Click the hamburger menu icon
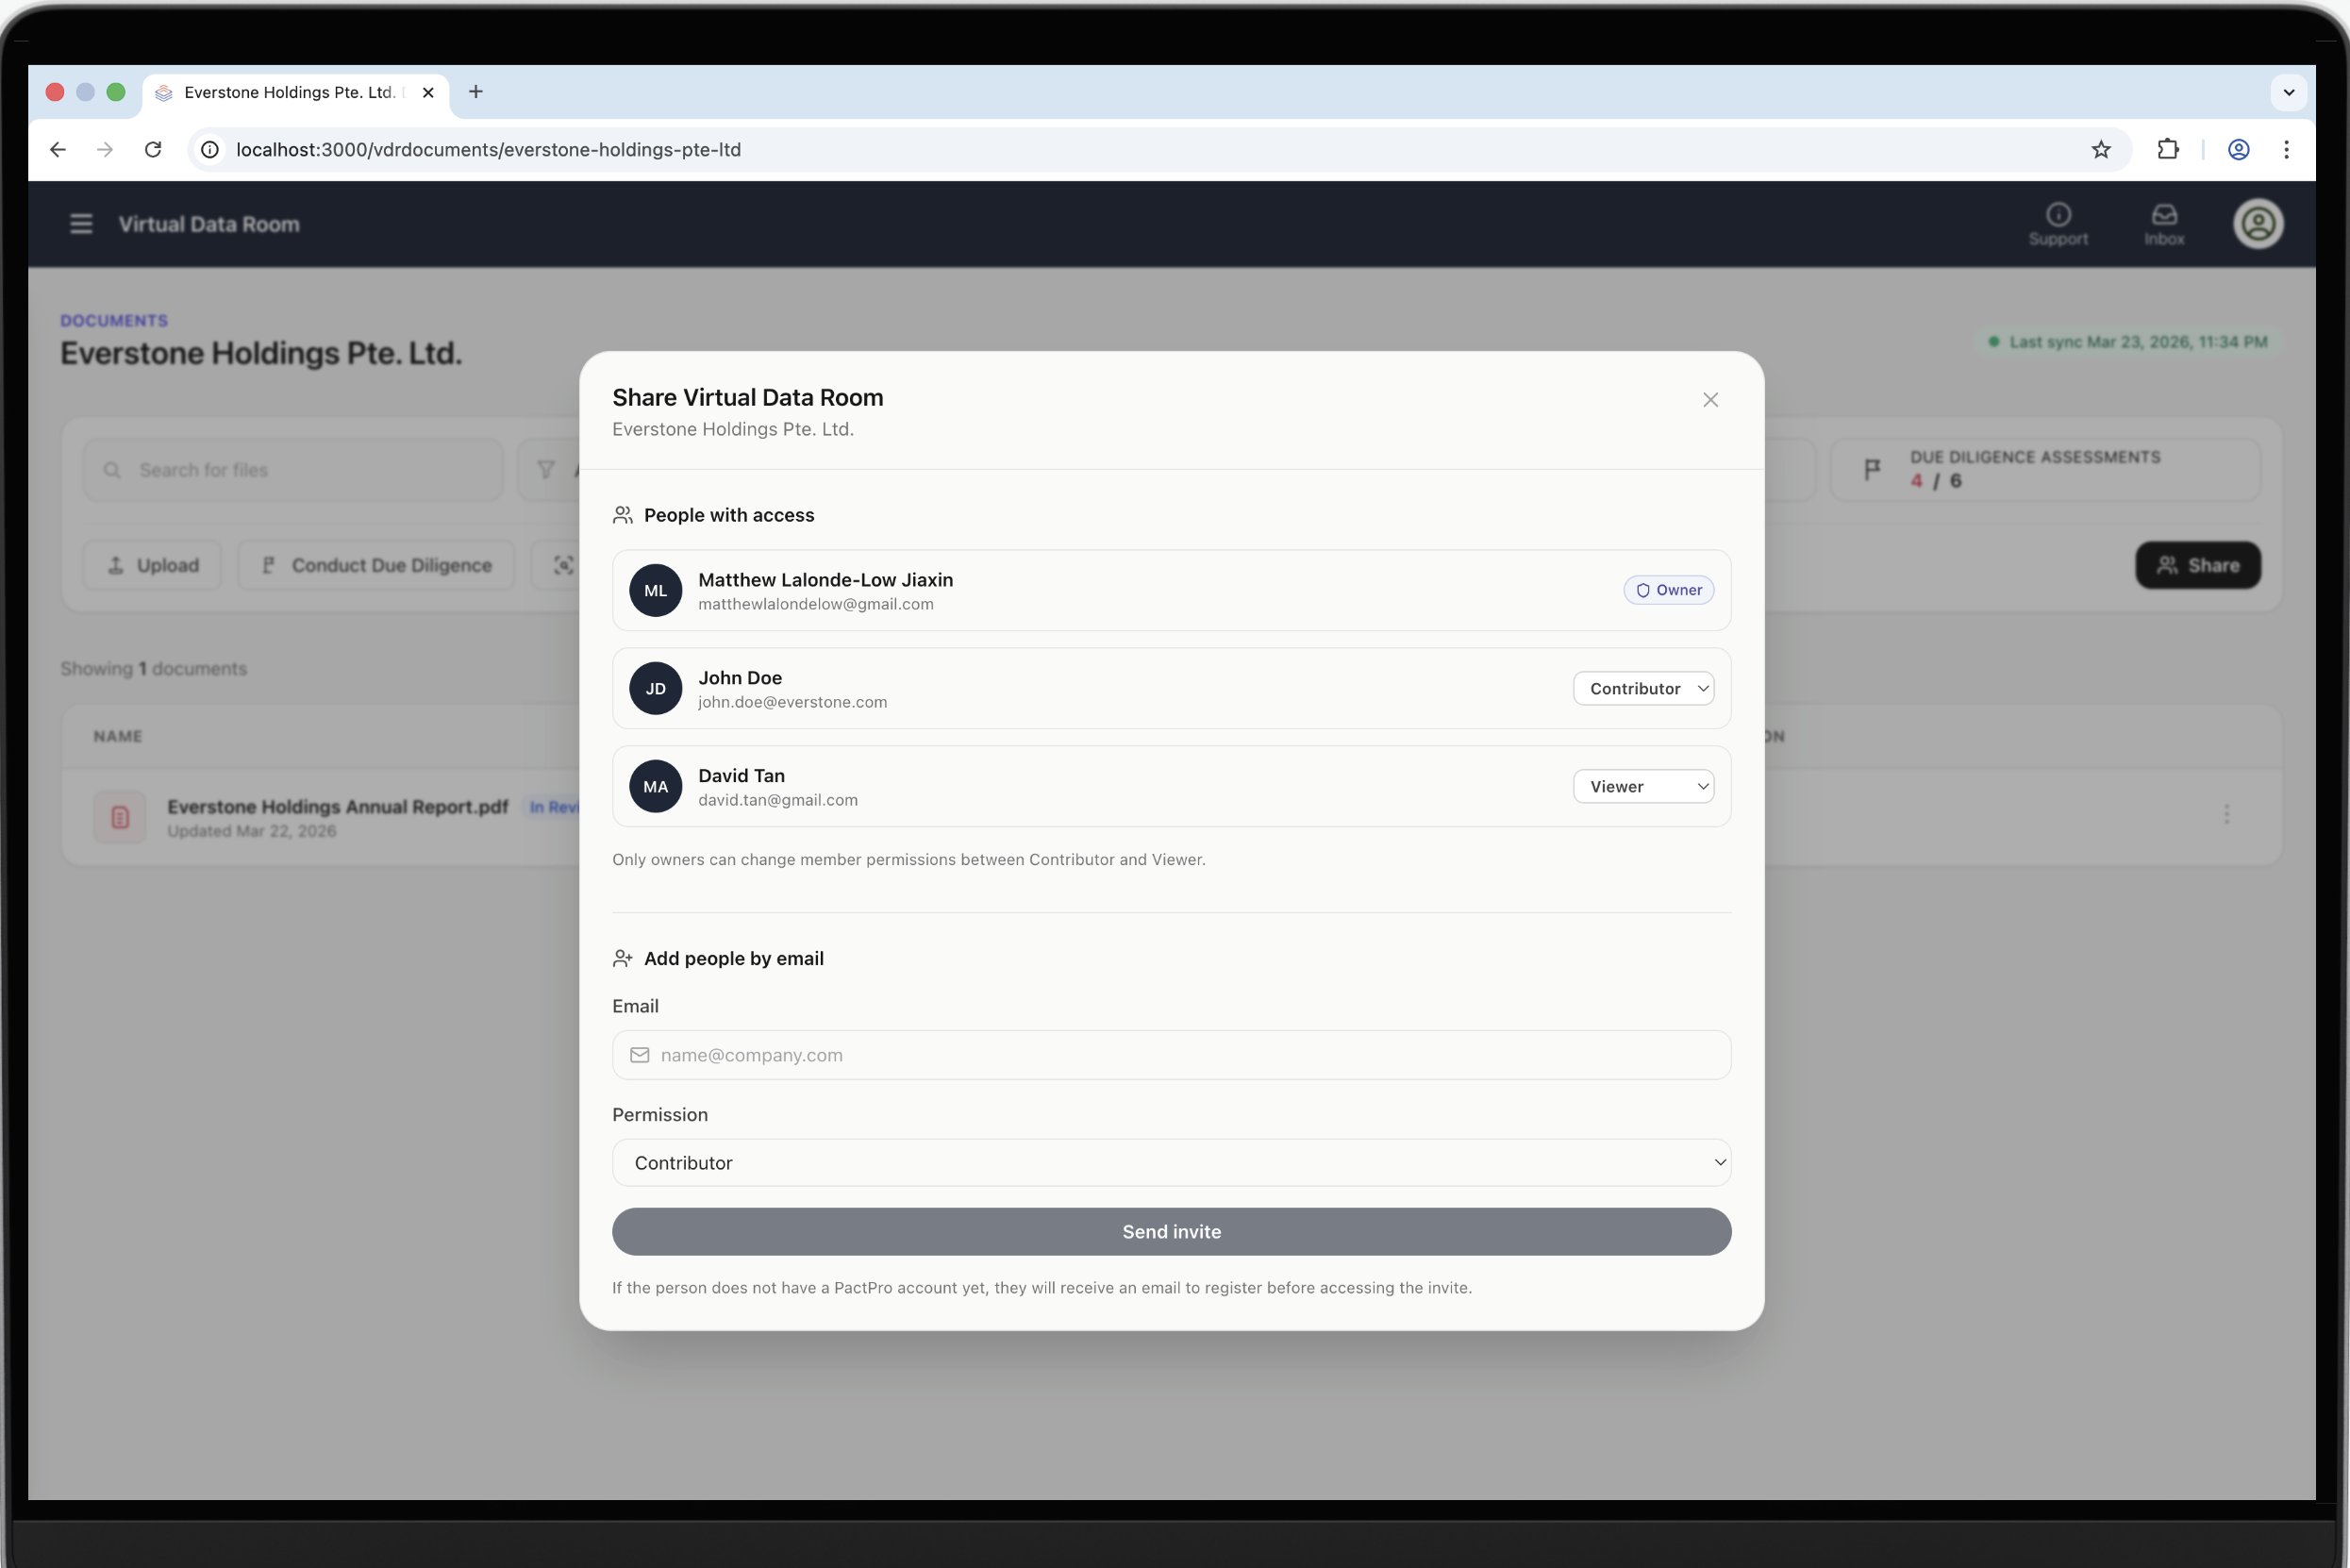Image resolution: width=2350 pixels, height=1568 pixels. coord(81,224)
